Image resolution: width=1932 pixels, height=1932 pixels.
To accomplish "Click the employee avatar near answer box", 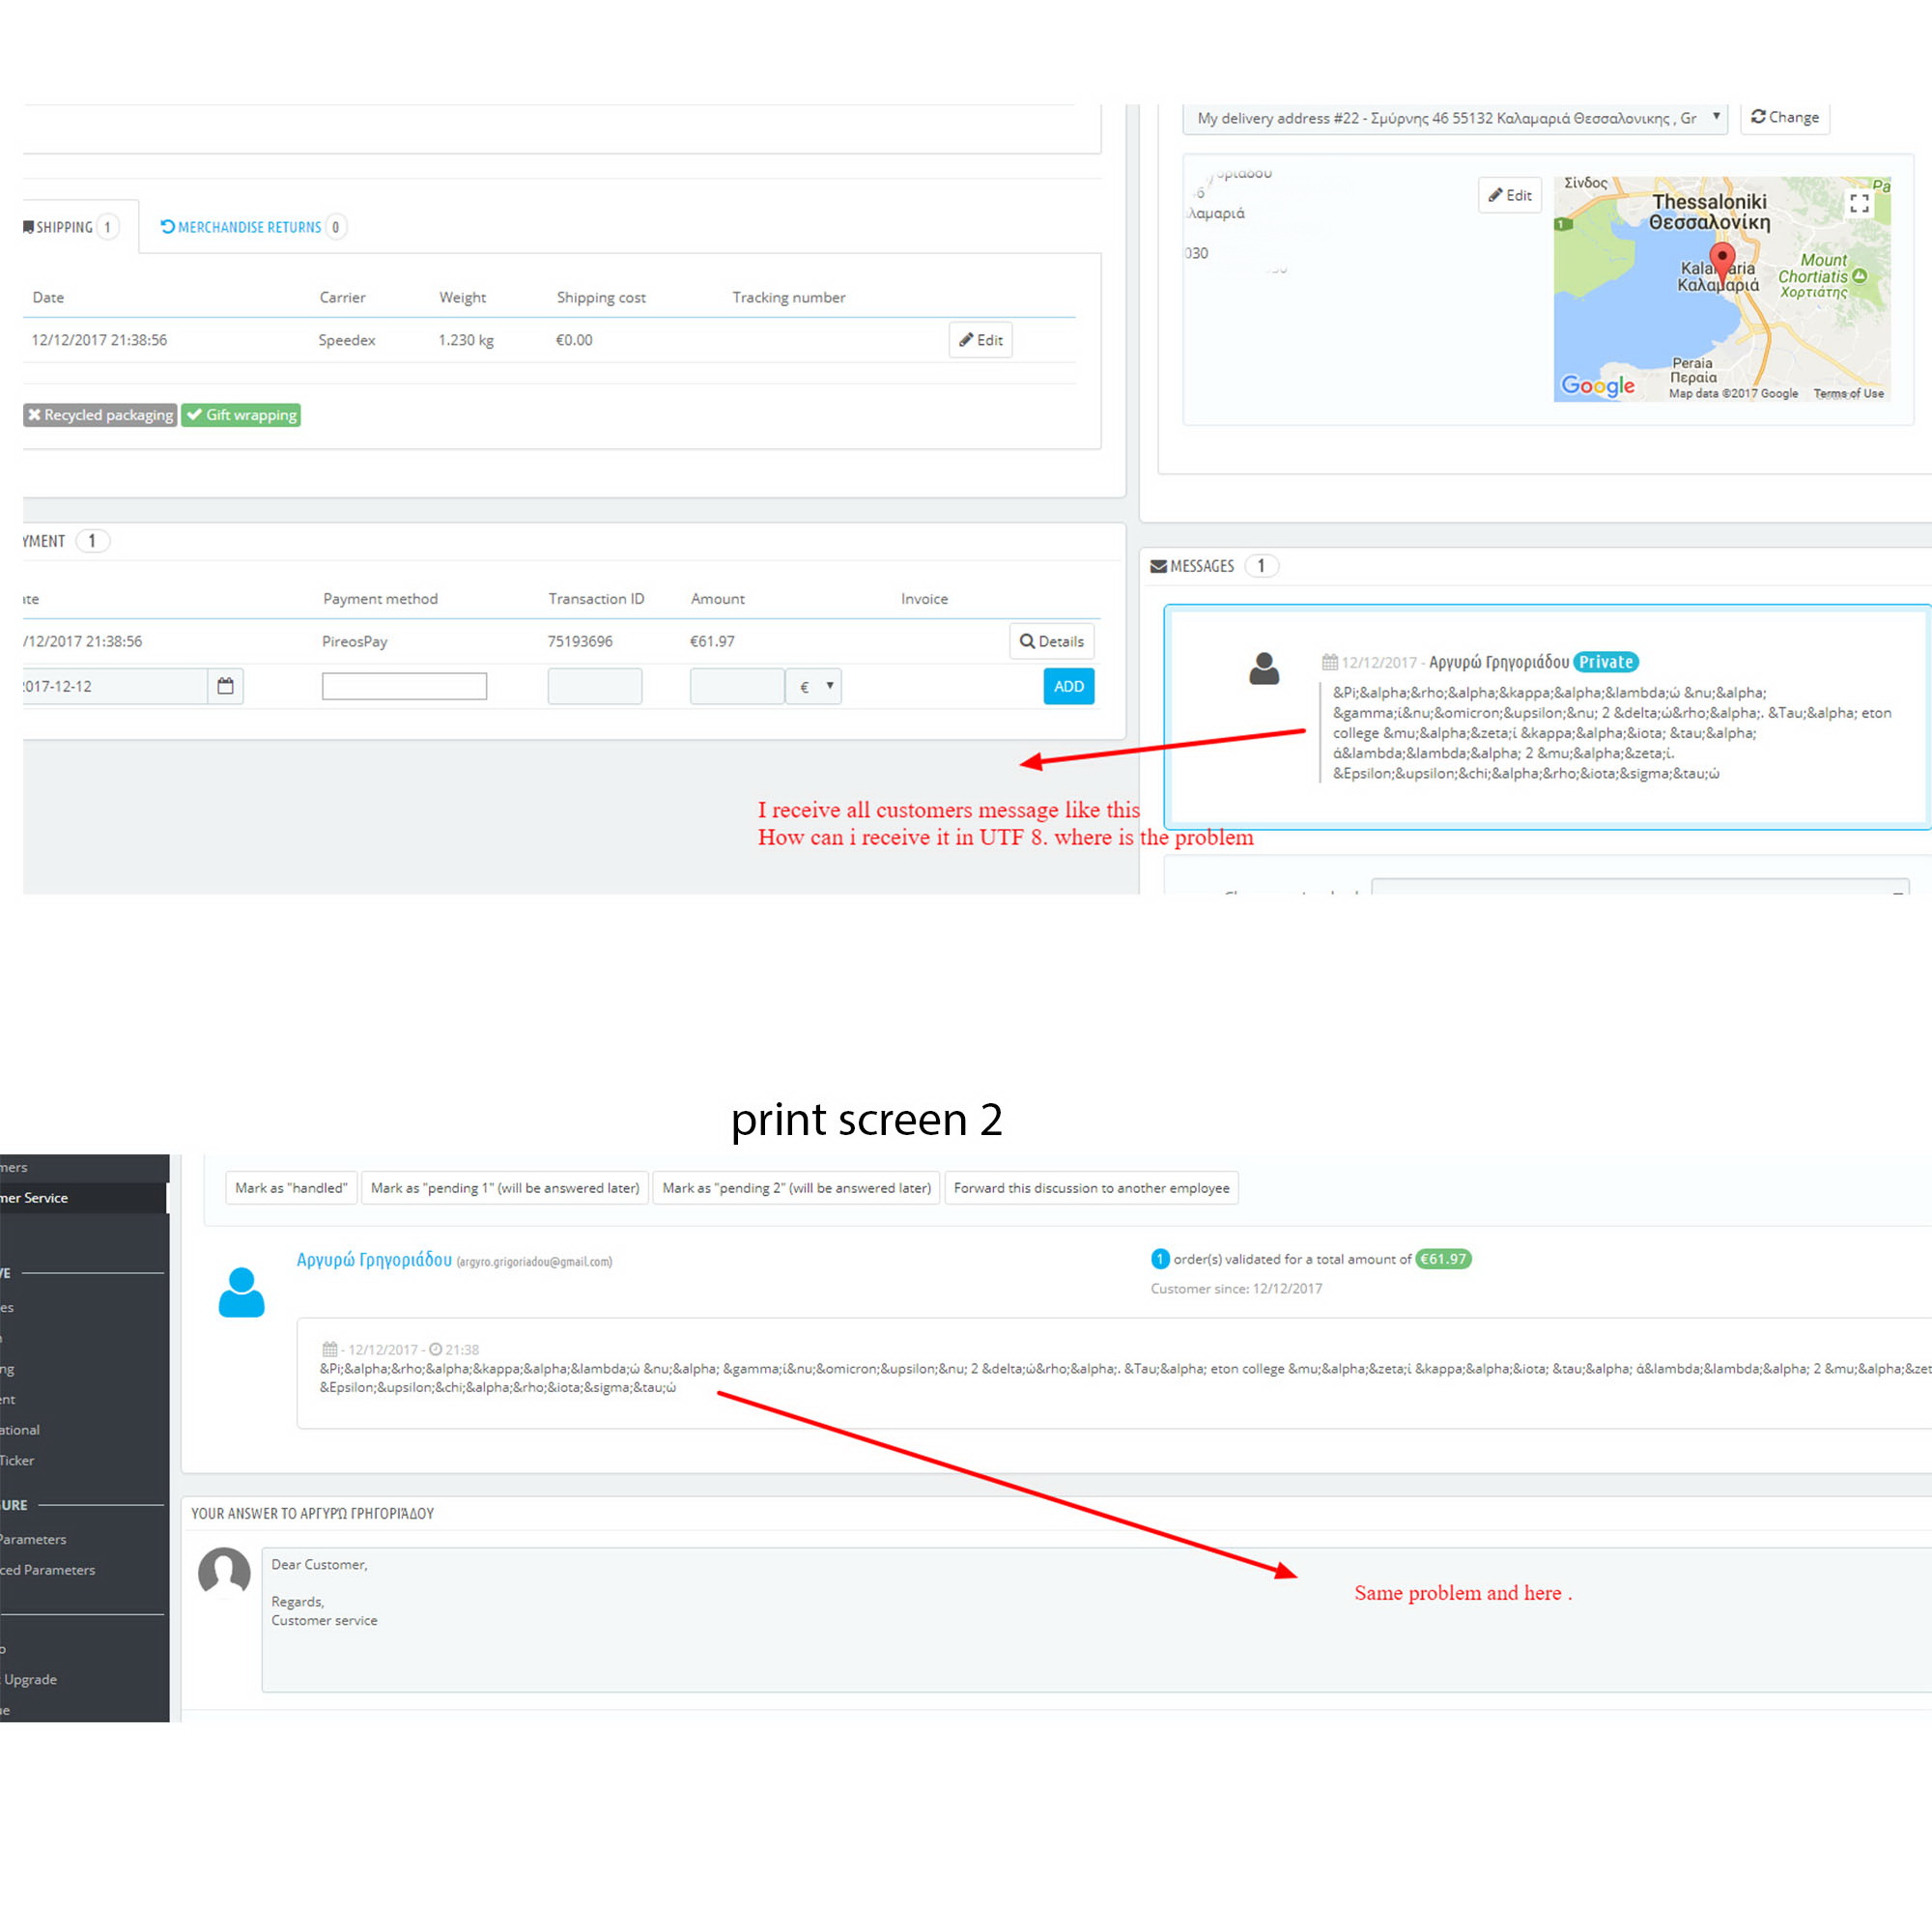I will [x=224, y=1571].
